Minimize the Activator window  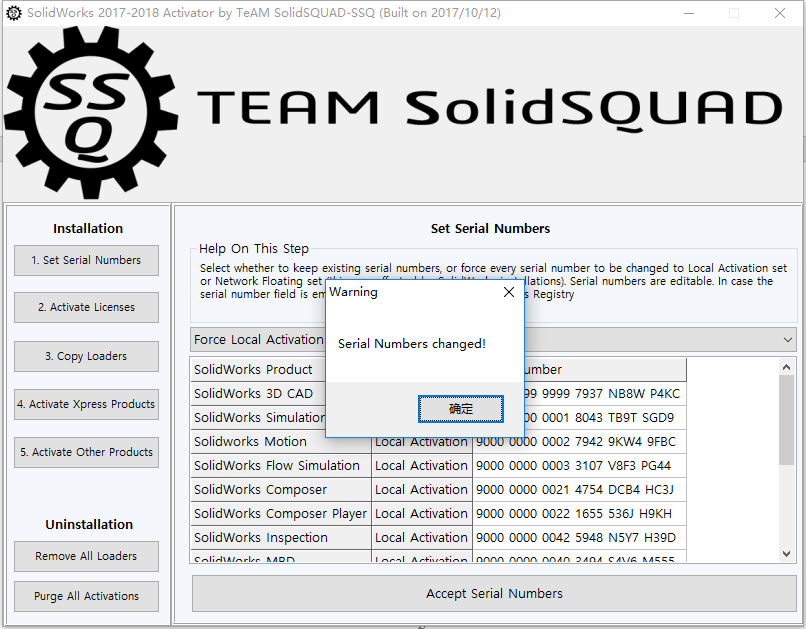[x=689, y=13]
